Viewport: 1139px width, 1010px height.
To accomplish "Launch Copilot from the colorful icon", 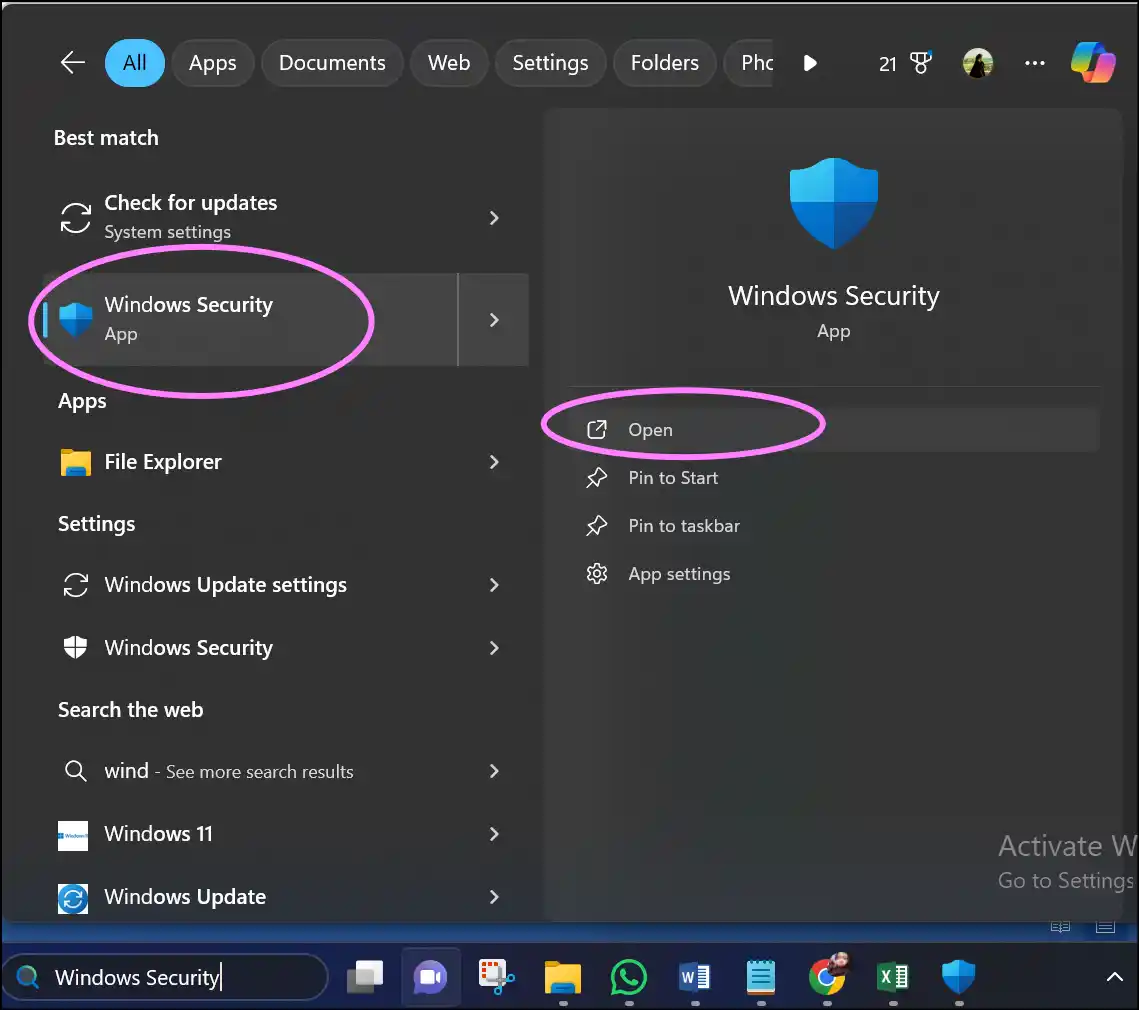I will [x=1093, y=62].
